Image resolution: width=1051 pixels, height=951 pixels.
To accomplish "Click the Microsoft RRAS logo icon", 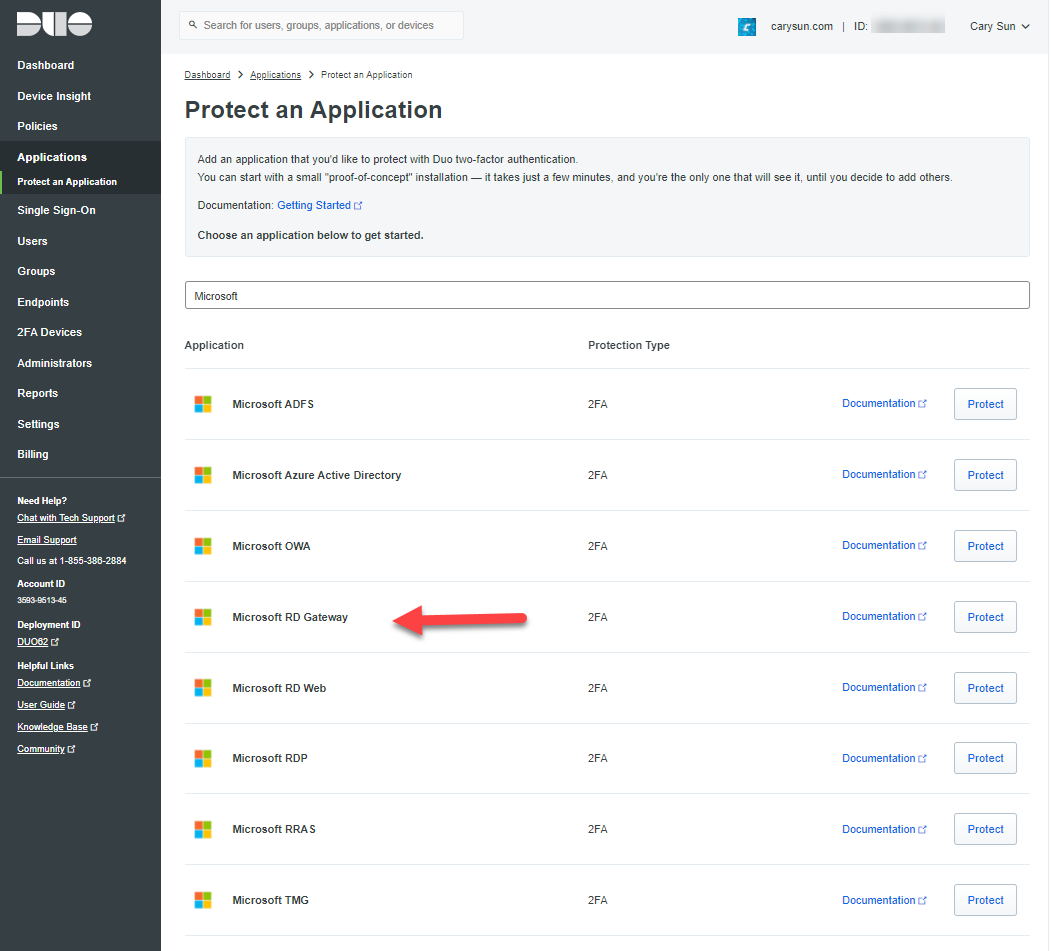I will pyautogui.click(x=203, y=829).
